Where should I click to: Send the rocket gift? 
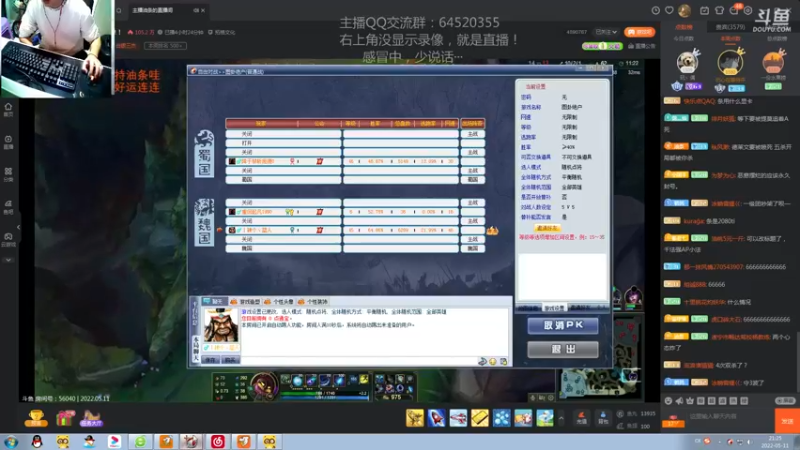pyautogui.click(x=437, y=418)
